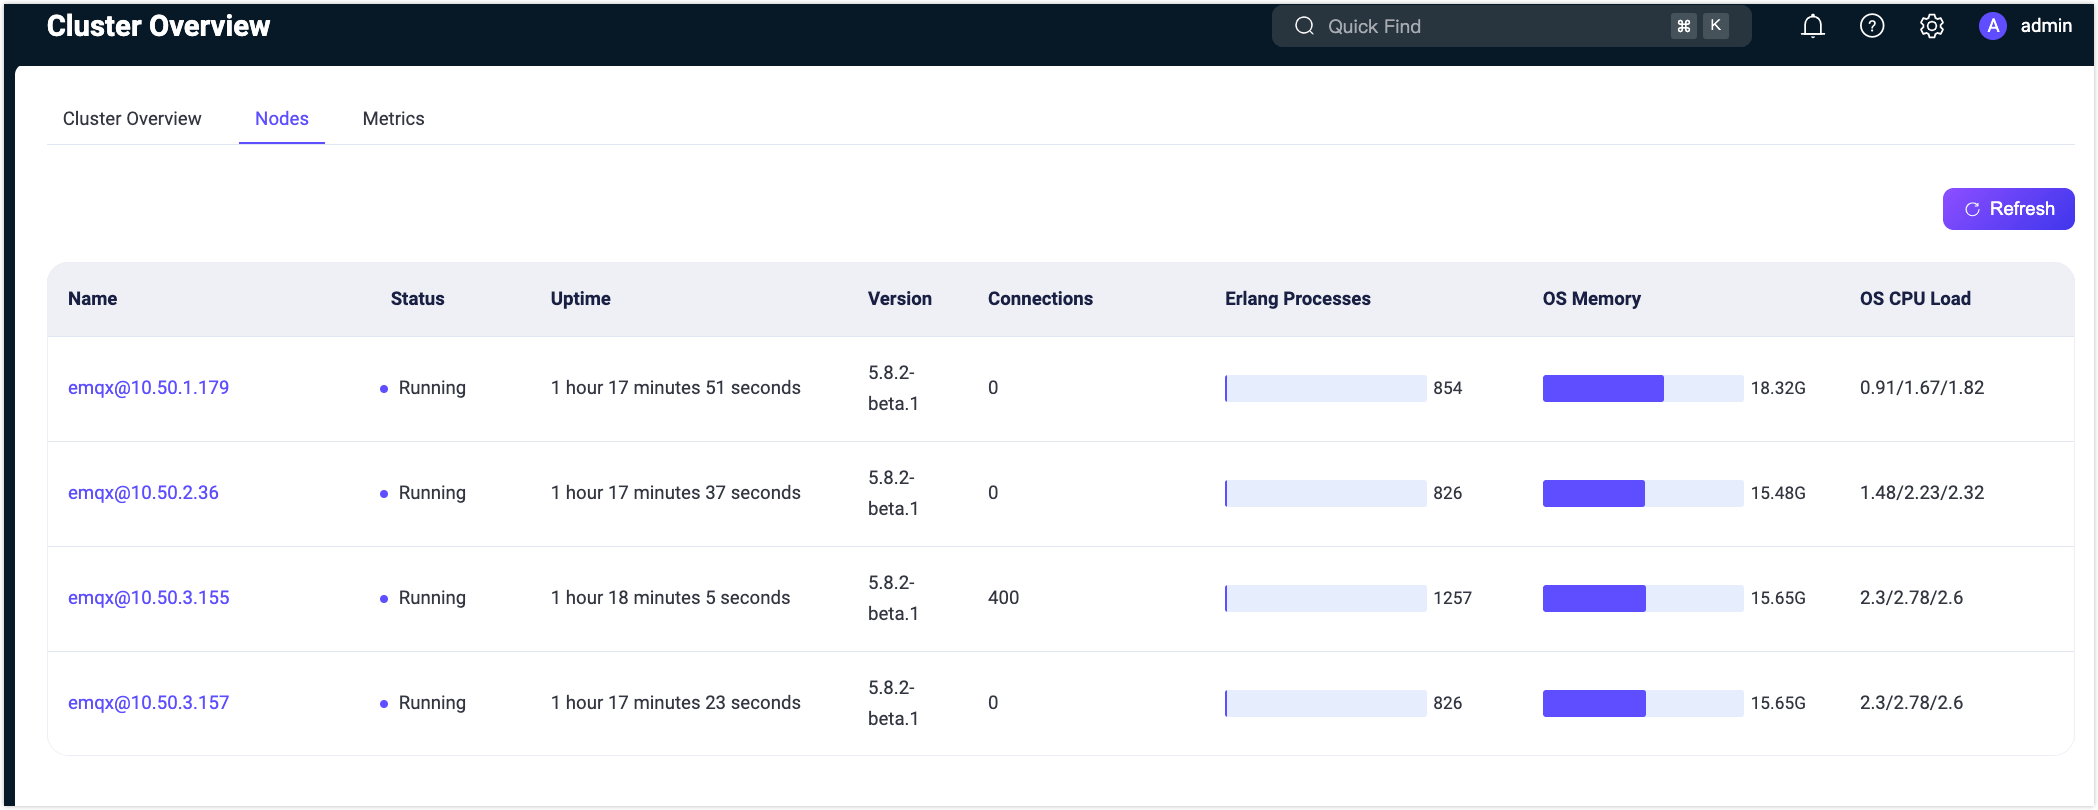Image resolution: width=2098 pixels, height=810 pixels.
Task: Open node emqx@10.50.2.36 details
Action: tap(143, 493)
